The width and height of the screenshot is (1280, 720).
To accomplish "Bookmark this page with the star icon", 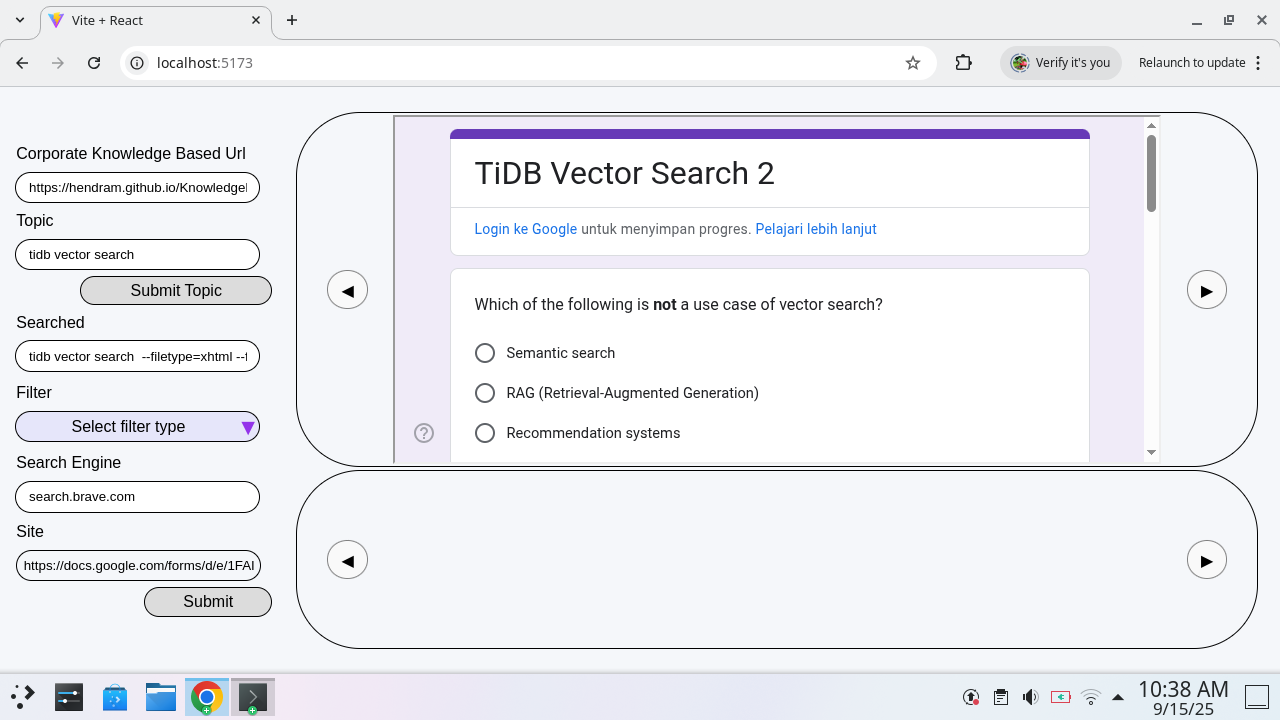I will coord(912,63).
